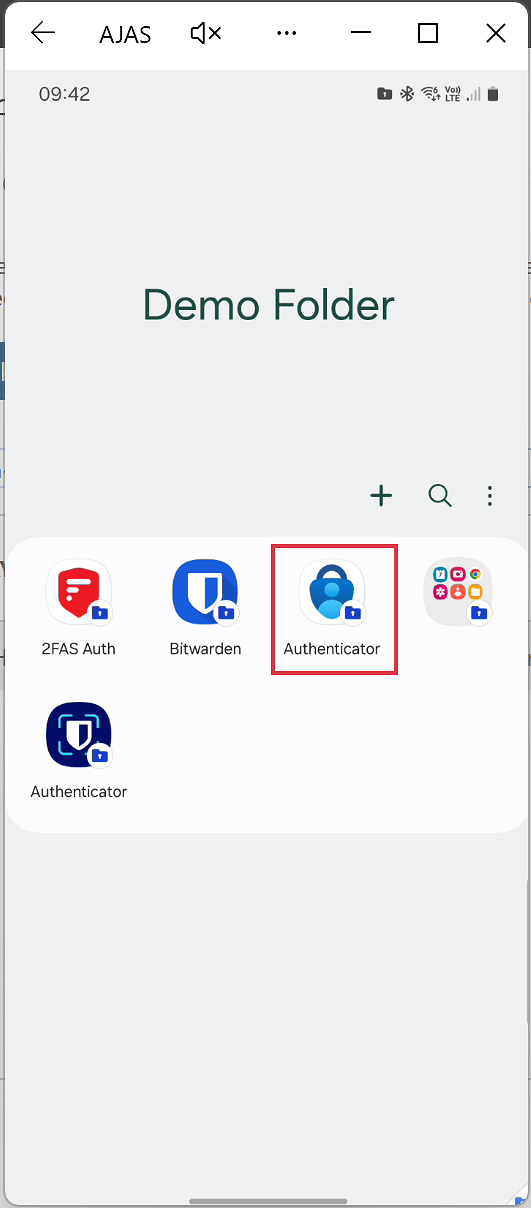Click the Bitwarden label
The width and height of the screenshot is (531, 1208).
click(205, 648)
